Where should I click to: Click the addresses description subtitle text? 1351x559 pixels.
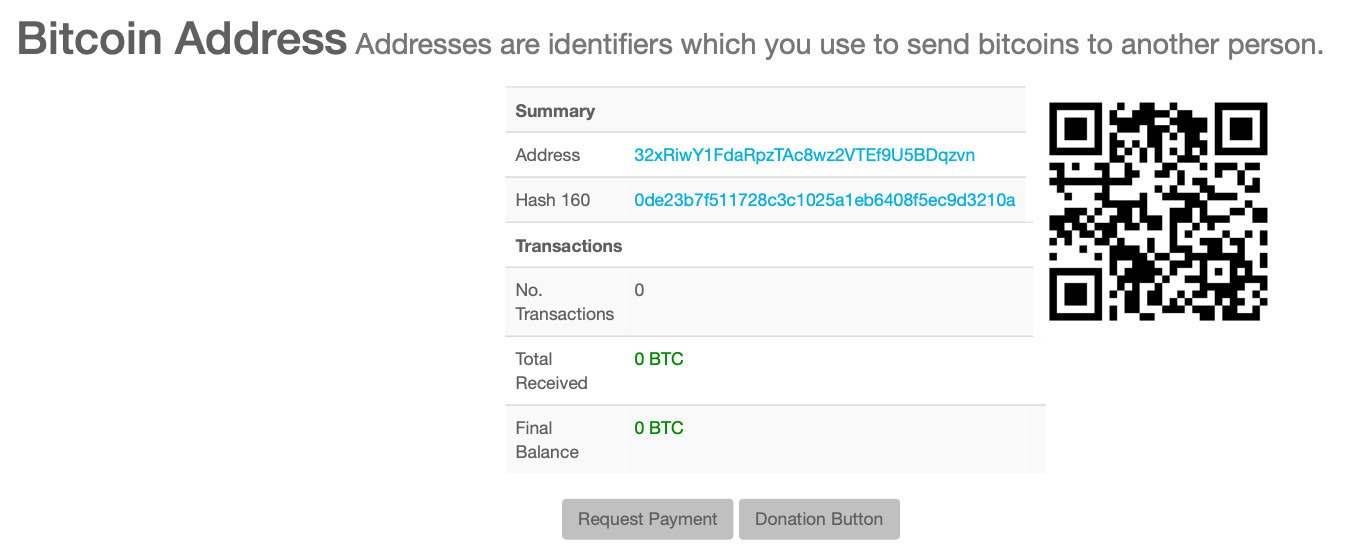click(x=840, y=44)
